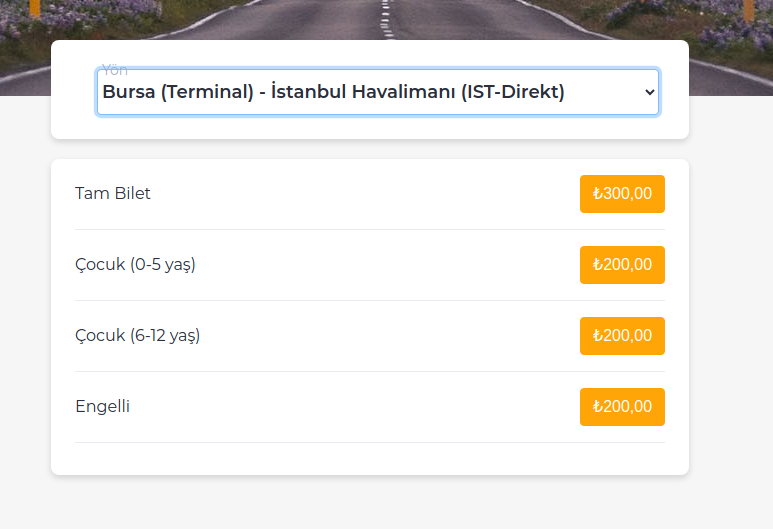
Task: Select the Çocuk (0-5 yaş) label
Action: (135, 265)
